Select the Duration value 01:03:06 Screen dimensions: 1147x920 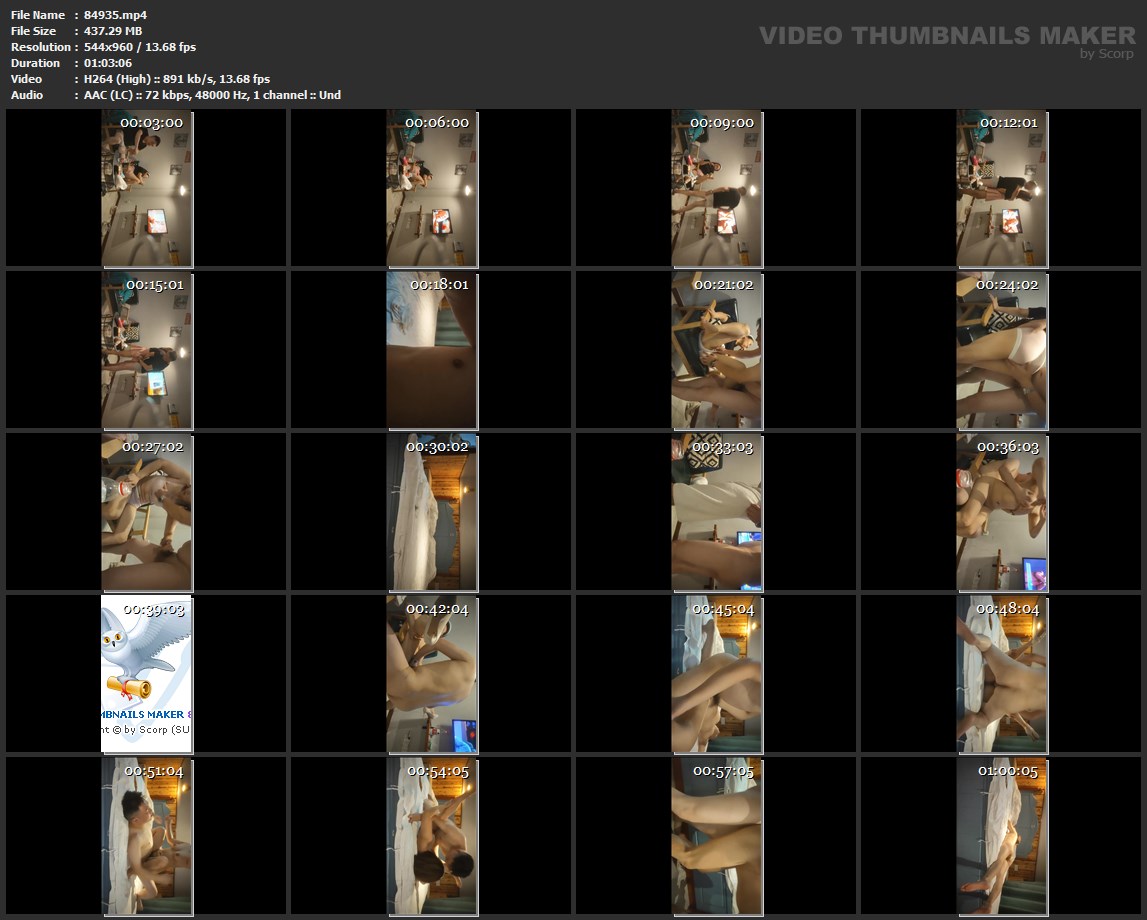(108, 63)
